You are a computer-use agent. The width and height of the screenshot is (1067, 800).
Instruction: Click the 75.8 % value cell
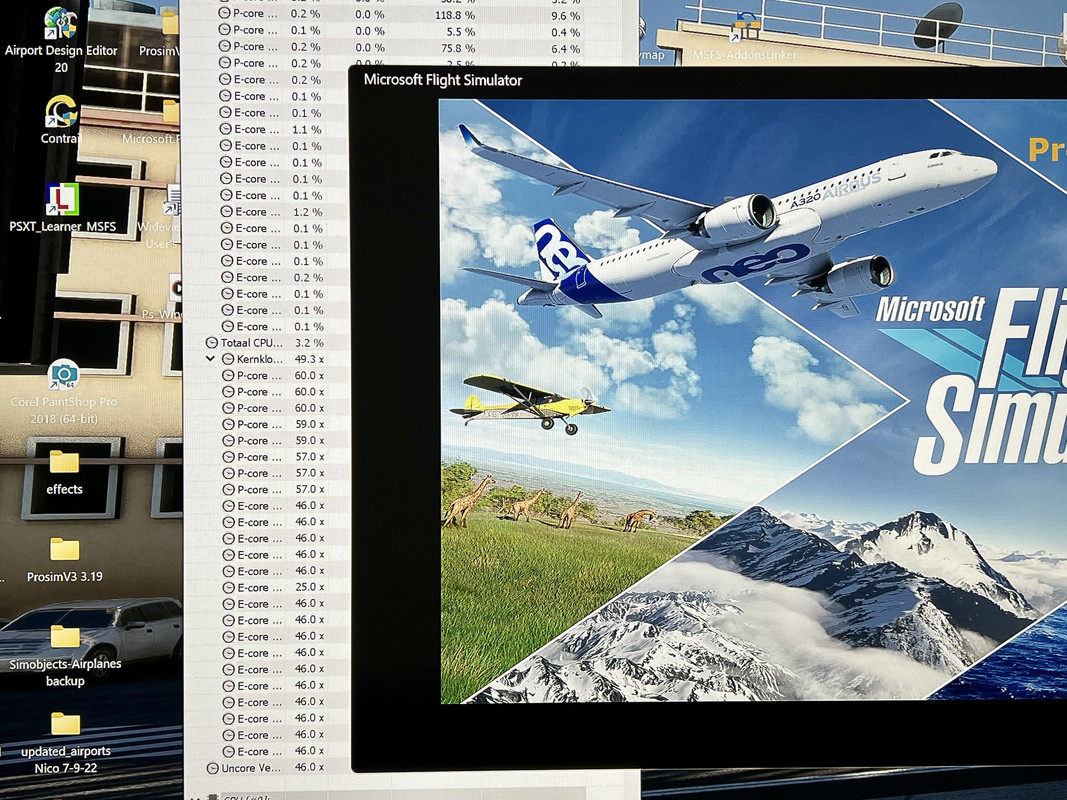(458, 48)
